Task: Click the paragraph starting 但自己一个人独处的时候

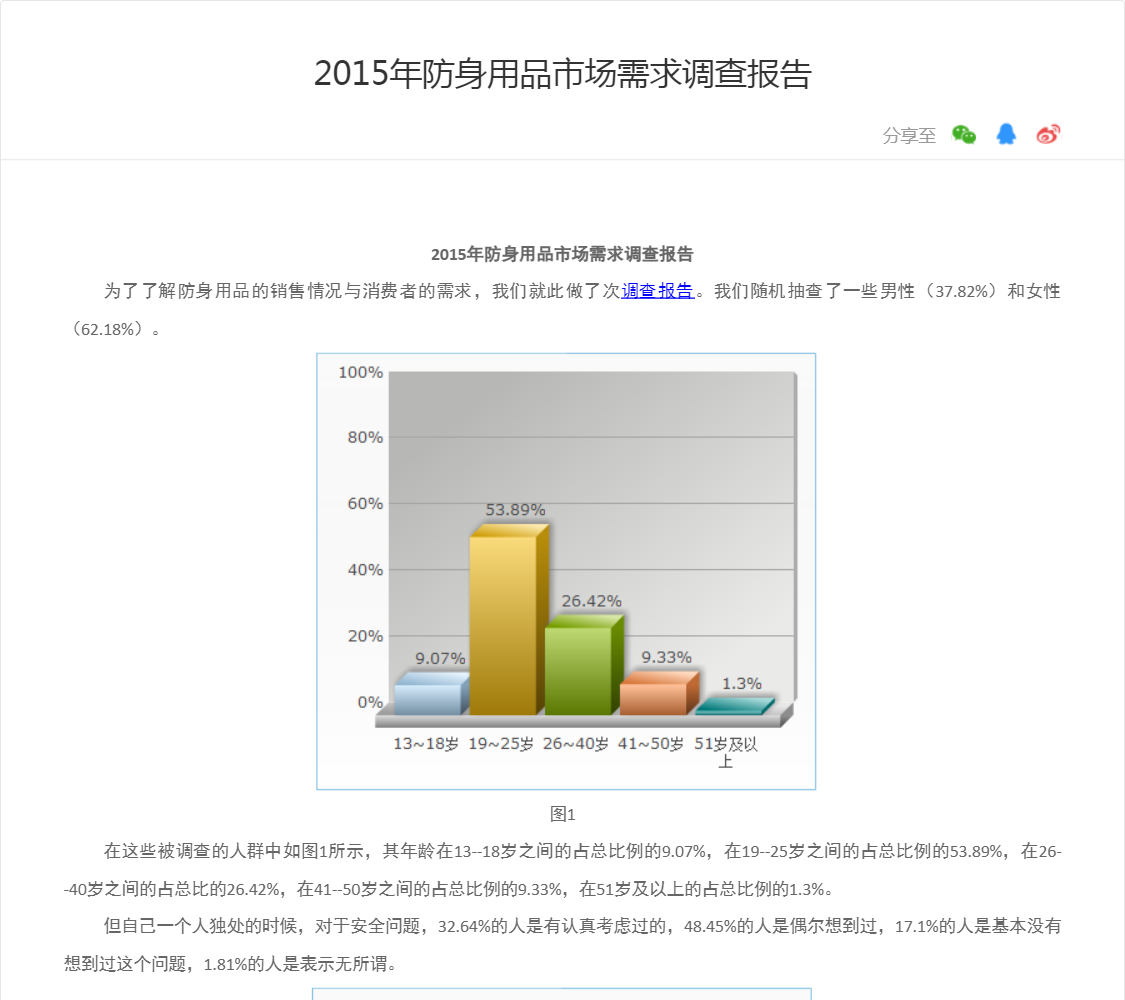Action: [x=562, y=945]
